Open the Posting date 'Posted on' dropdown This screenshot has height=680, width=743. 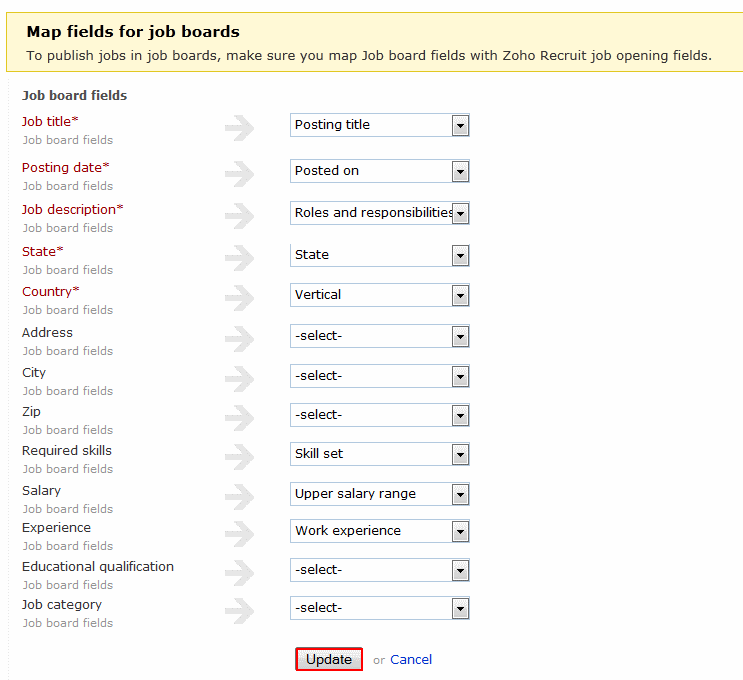click(379, 171)
